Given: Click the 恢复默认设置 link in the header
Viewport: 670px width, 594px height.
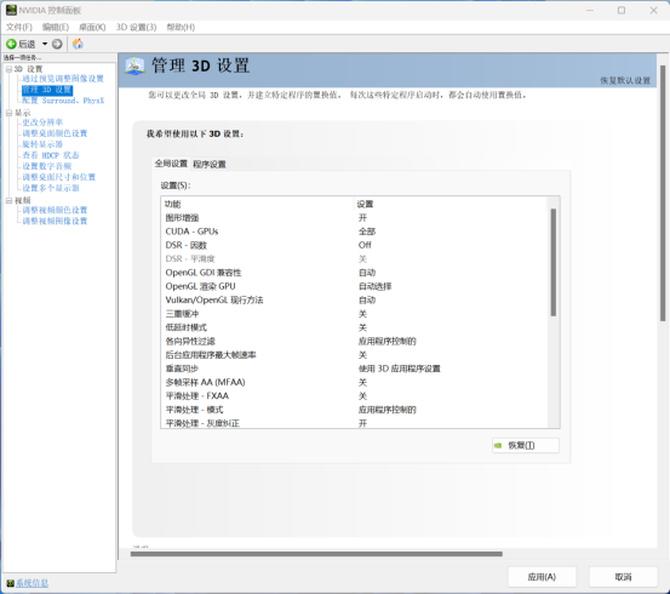Looking at the screenshot, I should click(x=625, y=80).
